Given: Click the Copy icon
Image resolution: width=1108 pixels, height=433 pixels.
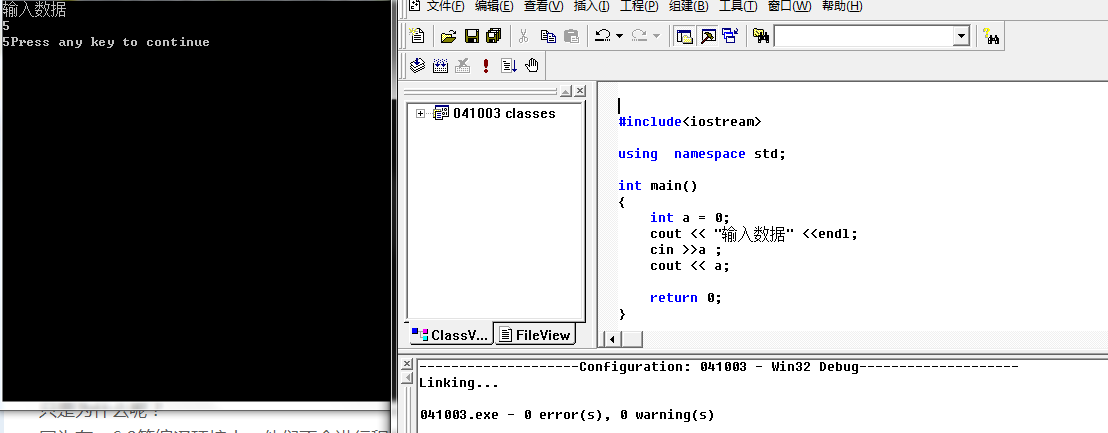Looking at the screenshot, I should [548, 36].
